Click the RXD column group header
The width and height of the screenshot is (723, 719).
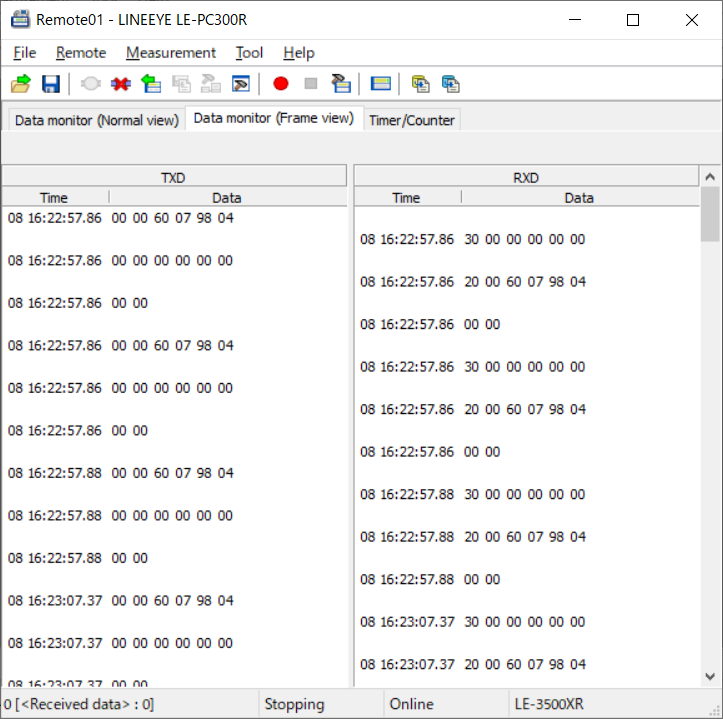click(526, 178)
